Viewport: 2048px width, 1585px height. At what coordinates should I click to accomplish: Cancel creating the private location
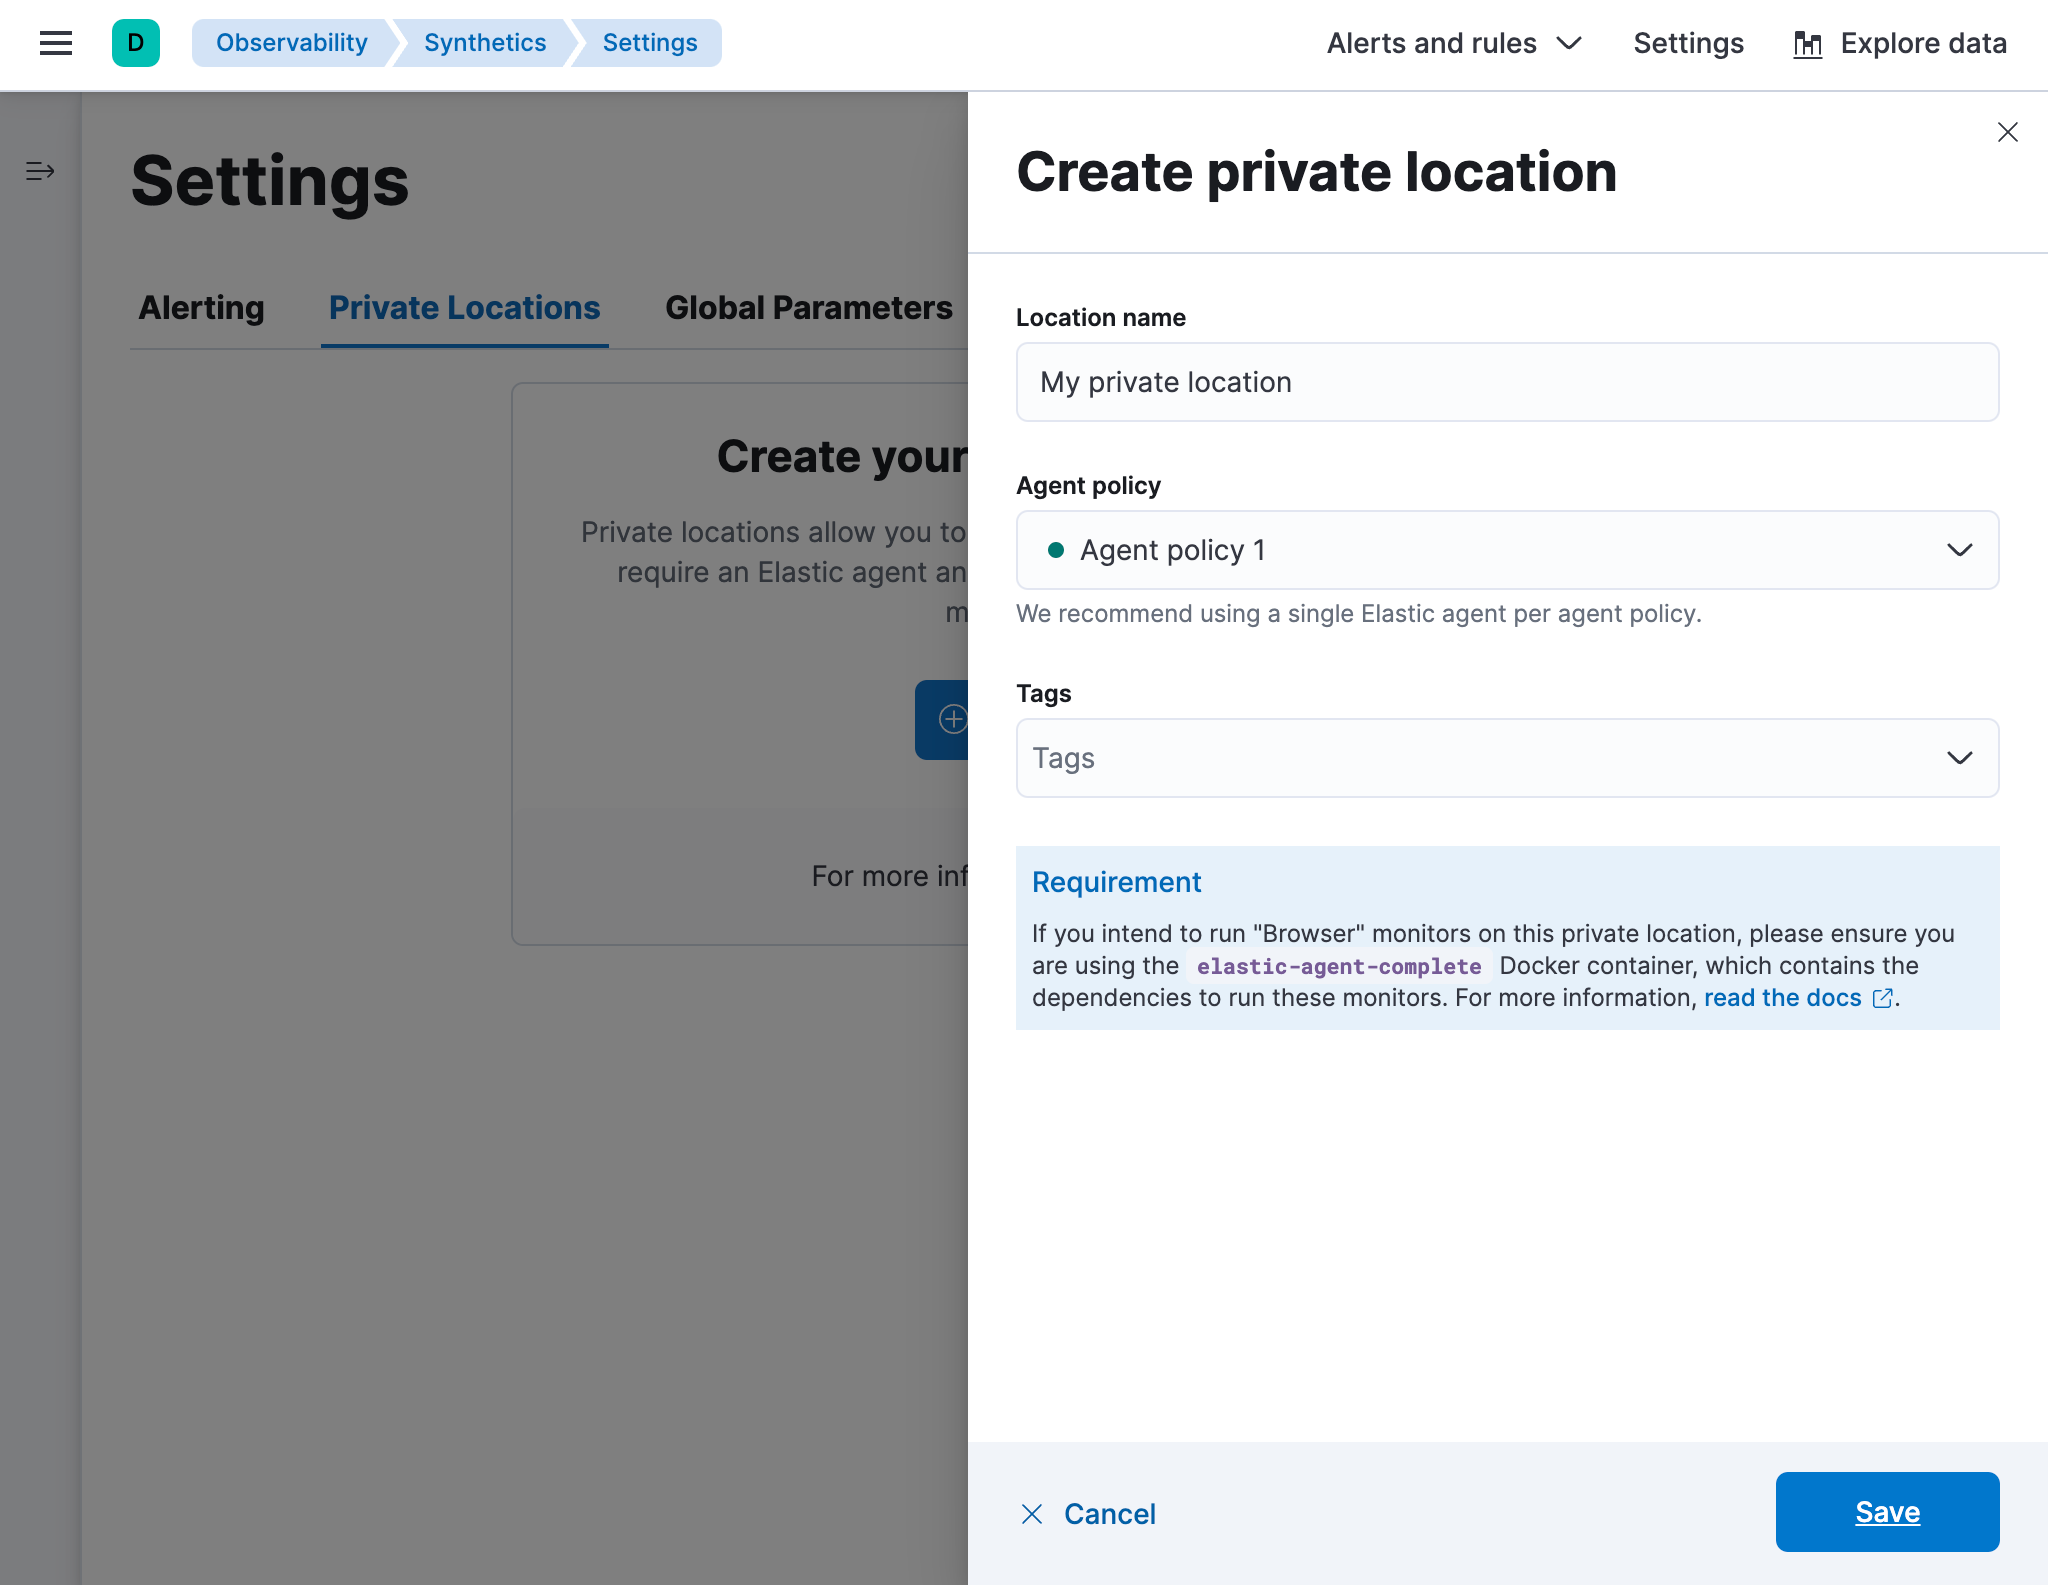1110,1513
